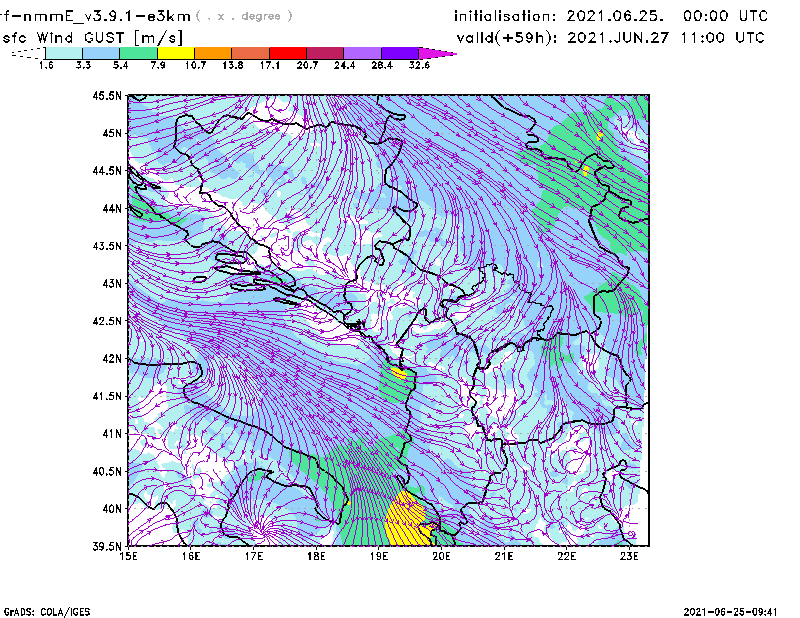This screenshot has width=800, height=618.
Task: Click the green legend swatch (5.4–7.9)
Action: [139, 53]
